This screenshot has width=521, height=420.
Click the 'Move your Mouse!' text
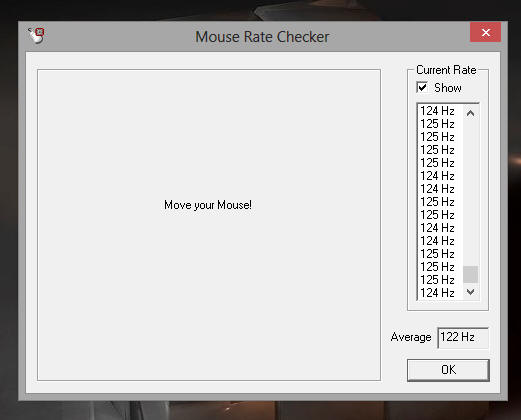(x=208, y=205)
